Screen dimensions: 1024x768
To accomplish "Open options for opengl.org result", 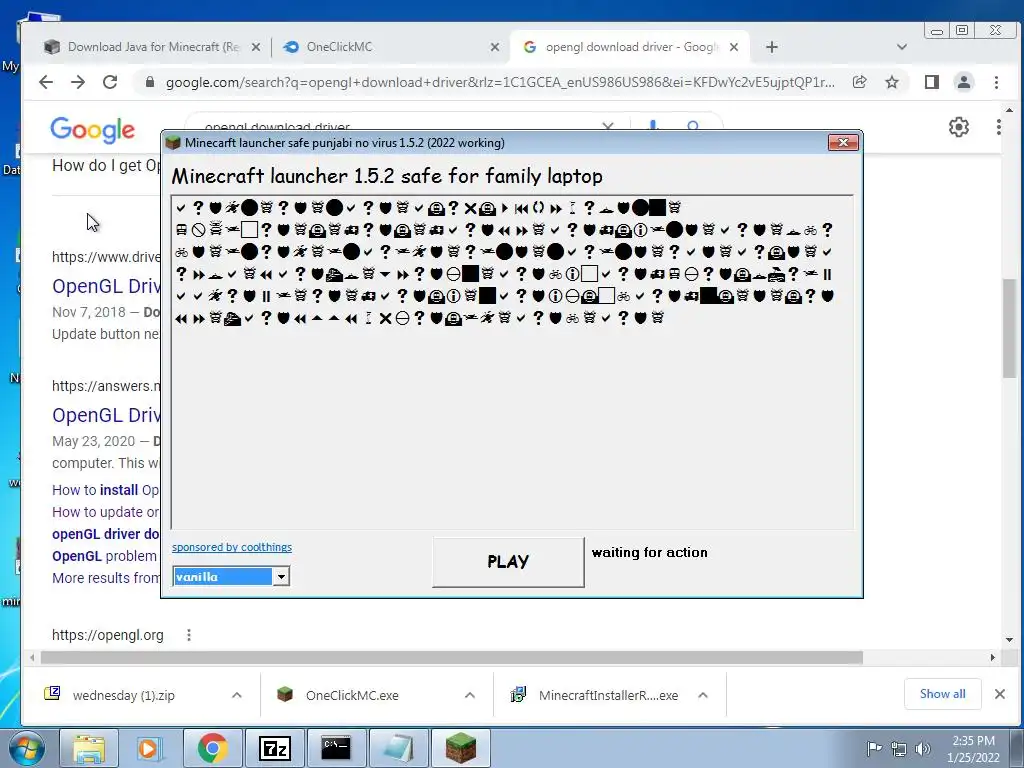I will pos(189,635).
